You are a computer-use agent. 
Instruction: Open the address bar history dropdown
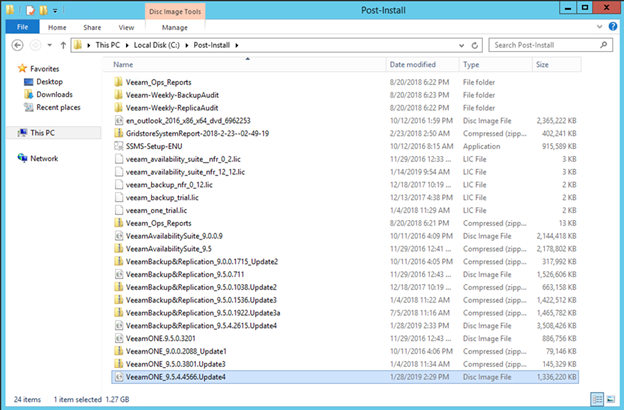pos(461,45)
